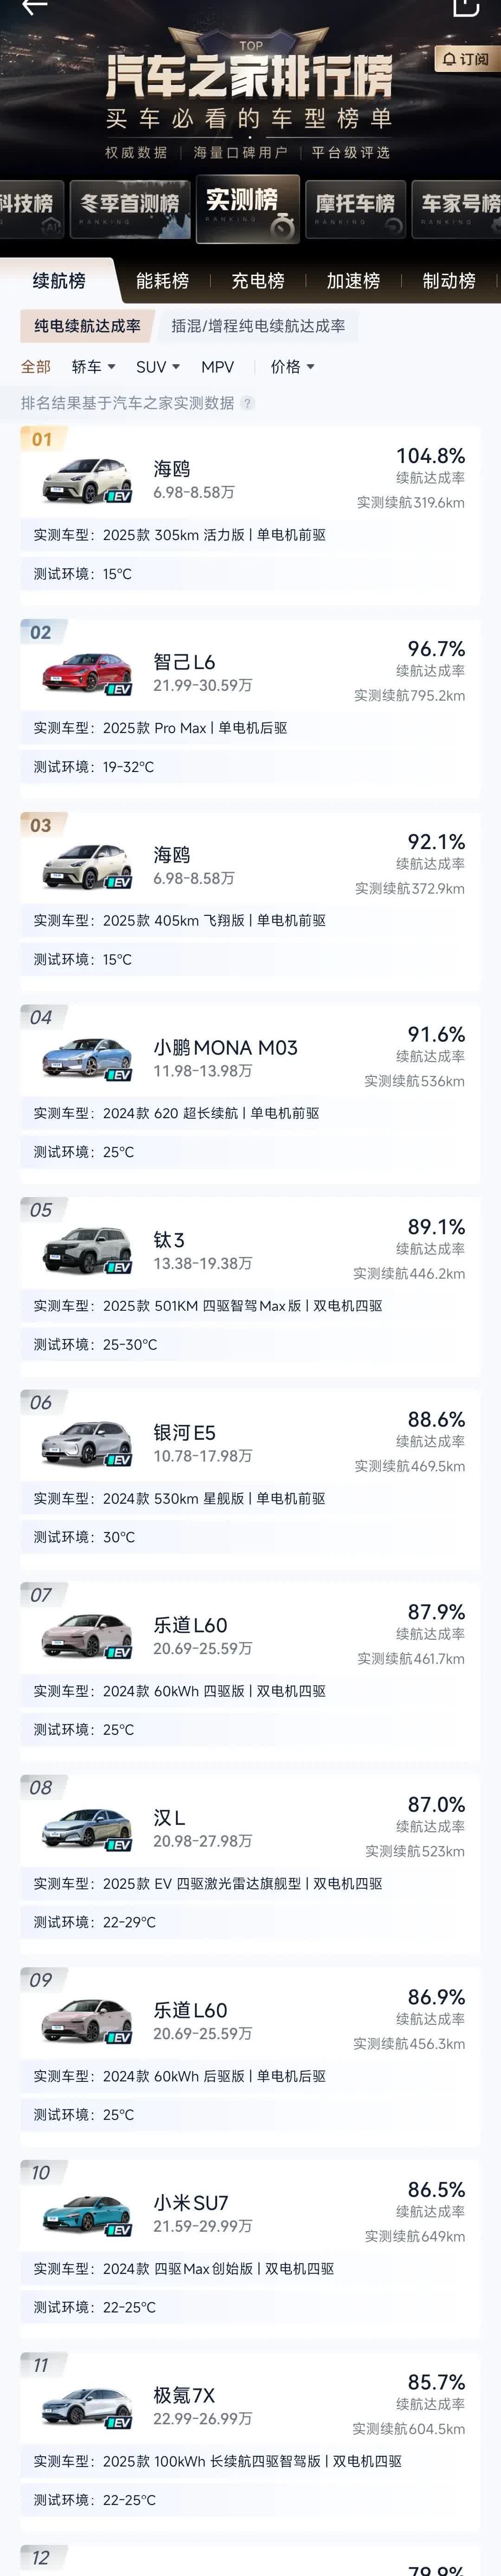501x2576 pixels.
Task: Switch to the 充电榜 tab
Action: pyautogui.click(x=258, y=281)
